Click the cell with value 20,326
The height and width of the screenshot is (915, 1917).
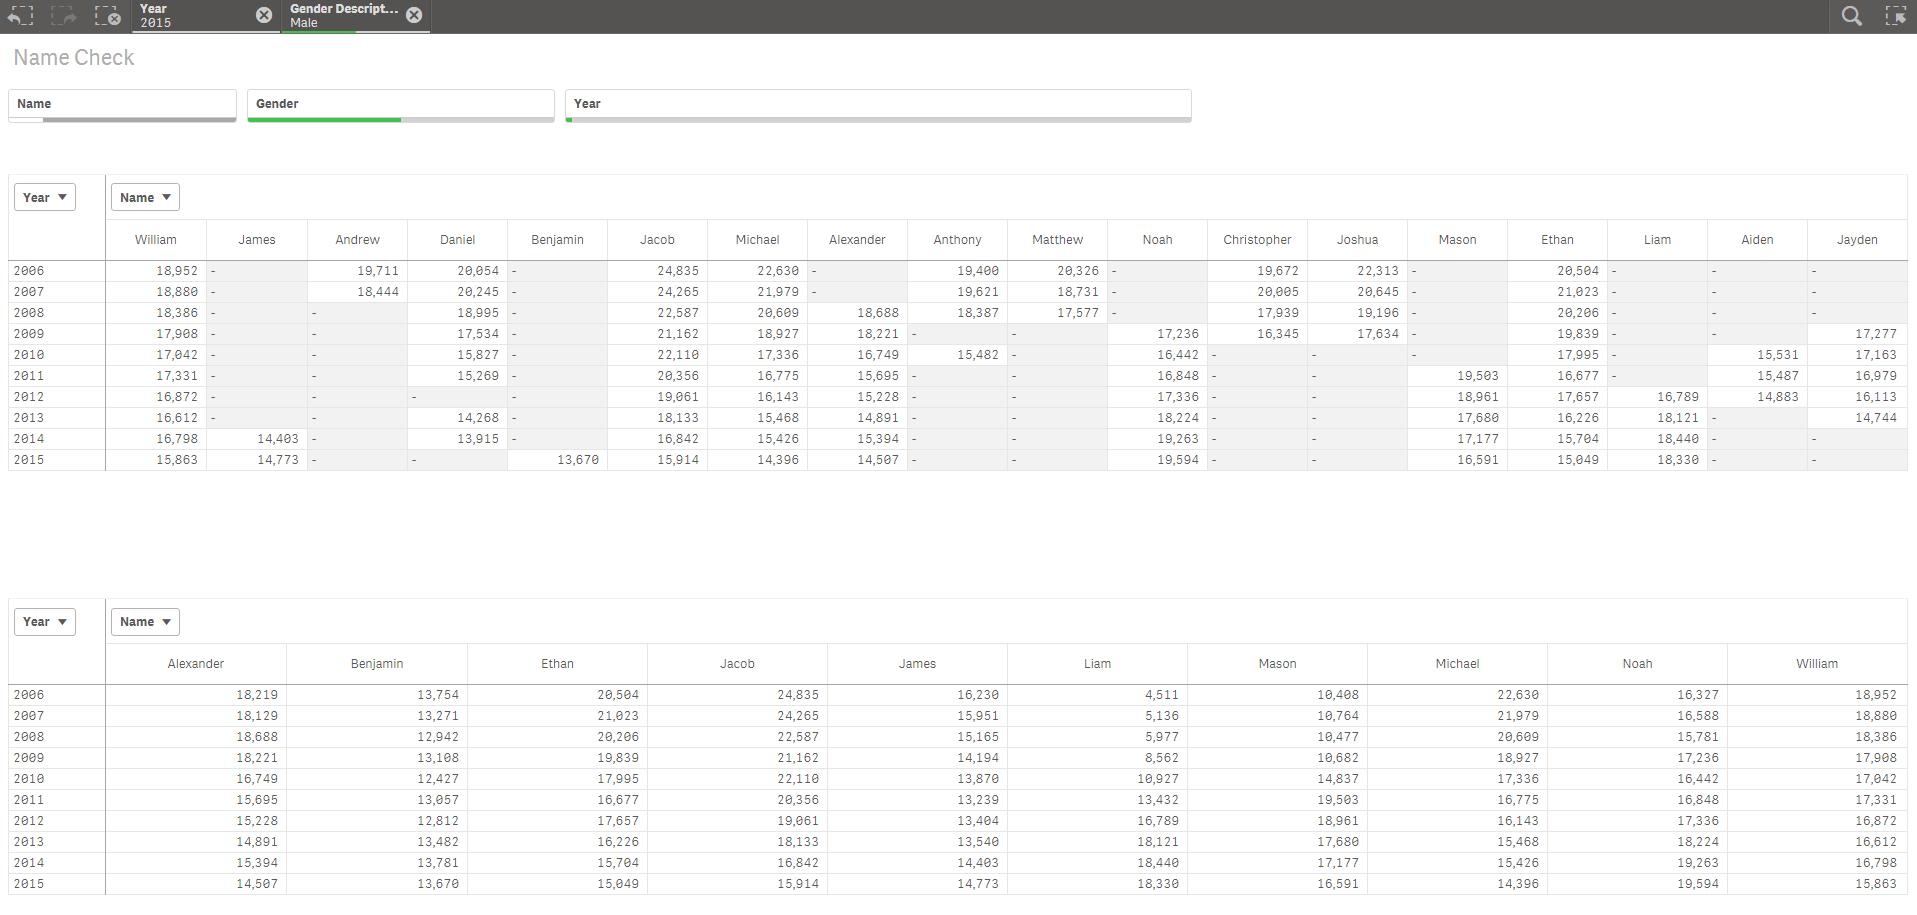(x=1057, y=271)
